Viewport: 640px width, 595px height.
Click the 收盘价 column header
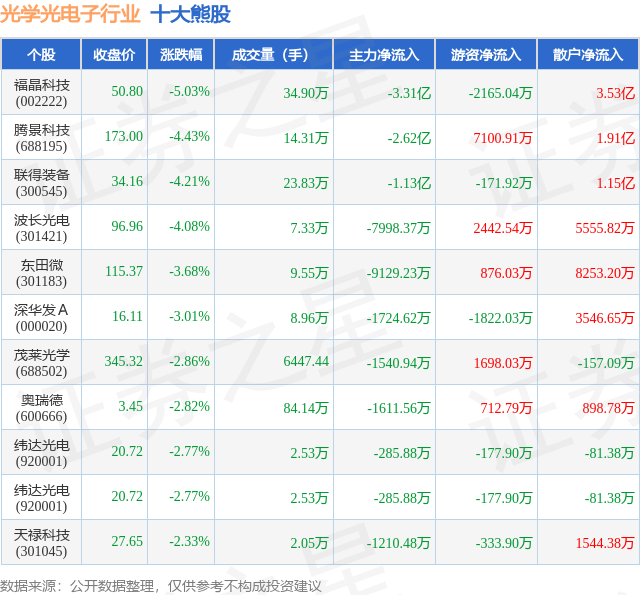(114, 54)
